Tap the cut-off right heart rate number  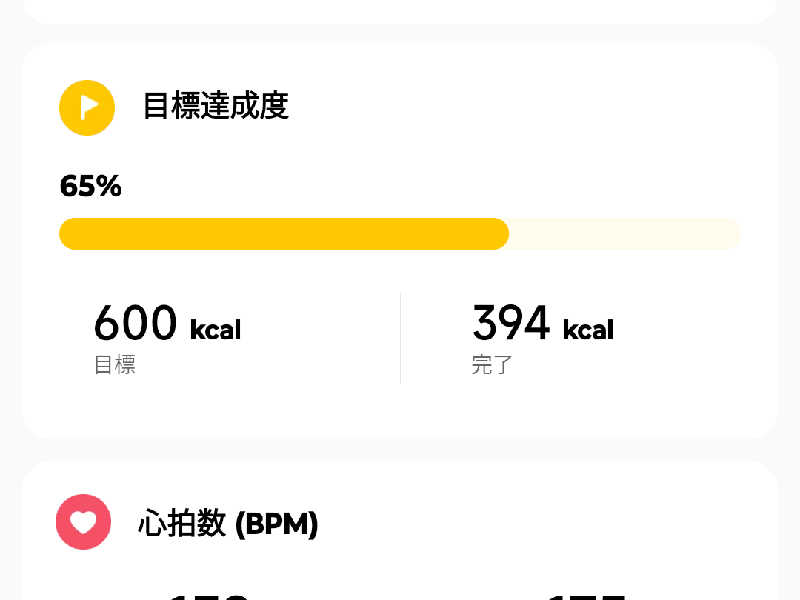[586, 596]
